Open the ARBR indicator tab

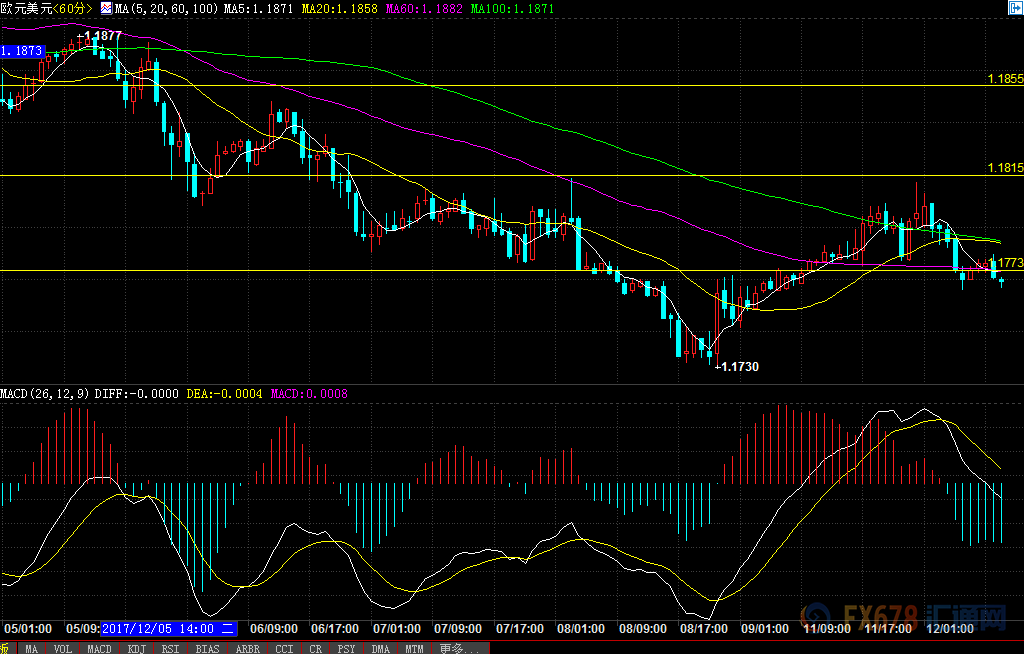point(246,648)
